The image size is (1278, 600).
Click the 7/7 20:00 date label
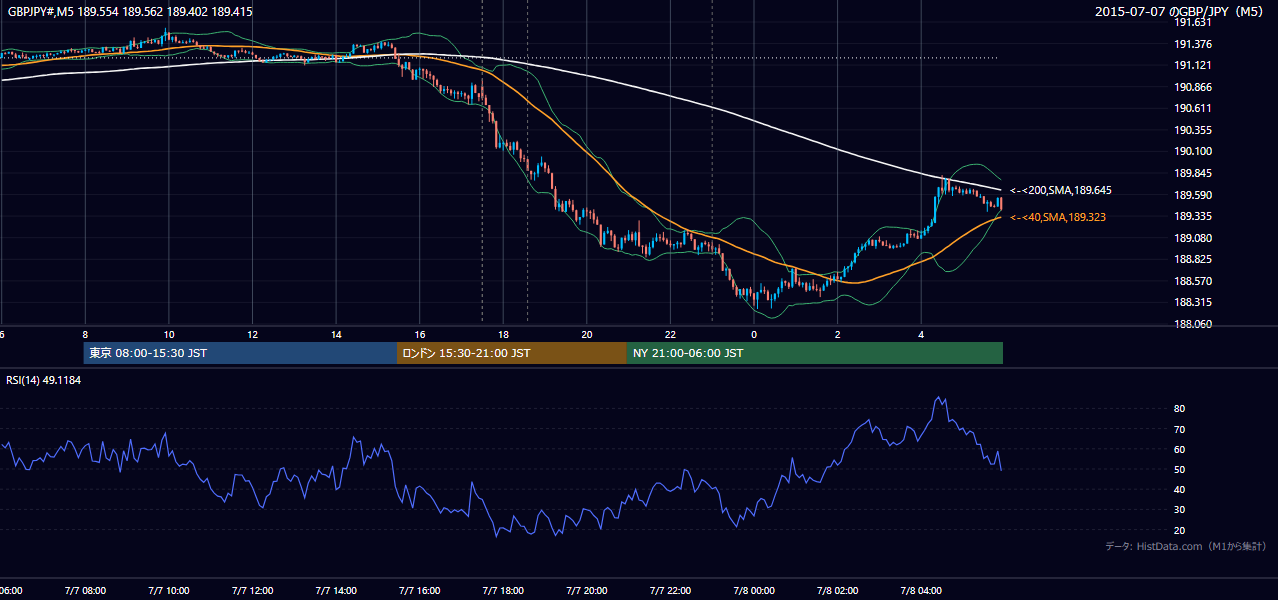point(587,590)
